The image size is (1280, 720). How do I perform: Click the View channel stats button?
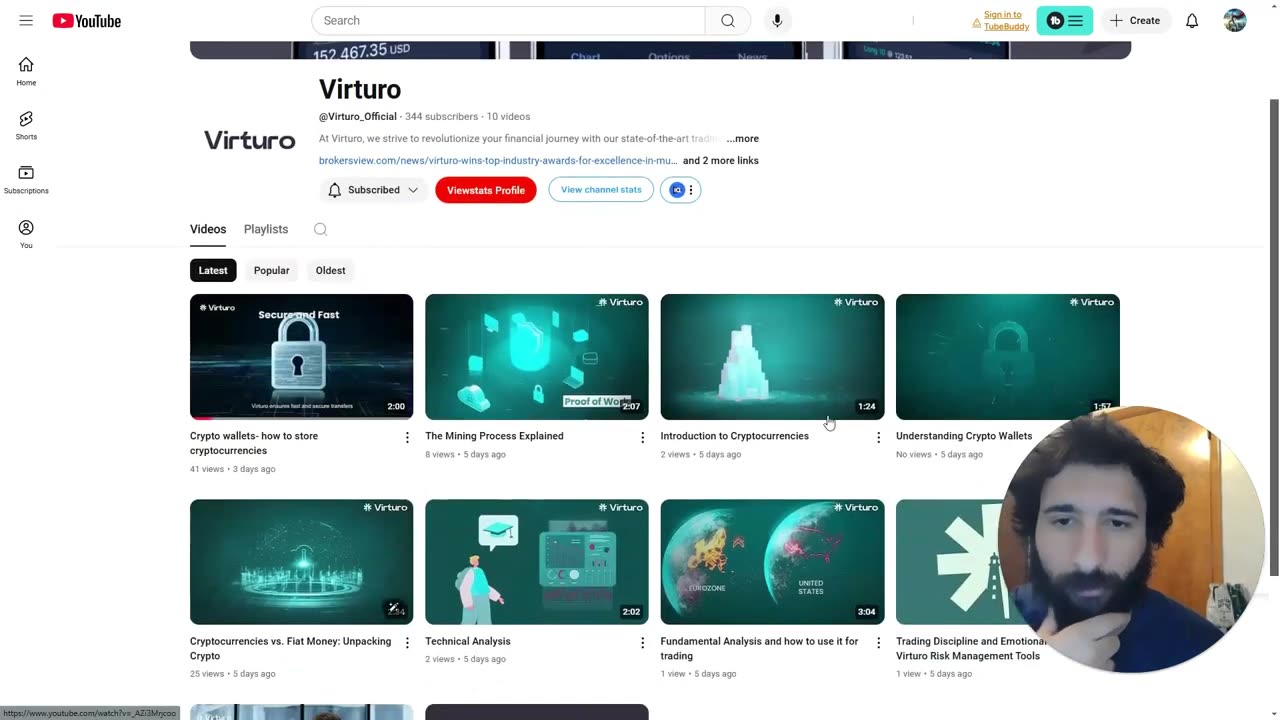click(x=601, y=190)
